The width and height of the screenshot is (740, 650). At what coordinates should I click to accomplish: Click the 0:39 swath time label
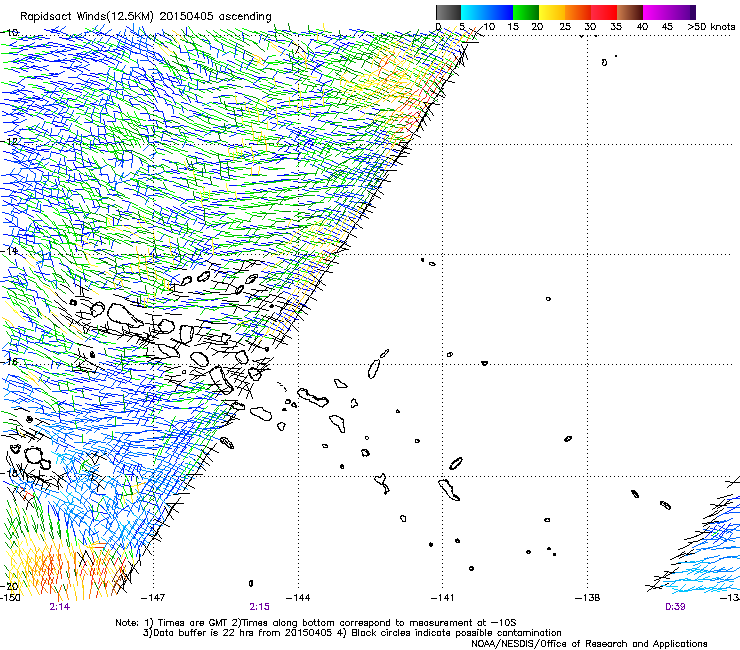click(x=675, y=607)
